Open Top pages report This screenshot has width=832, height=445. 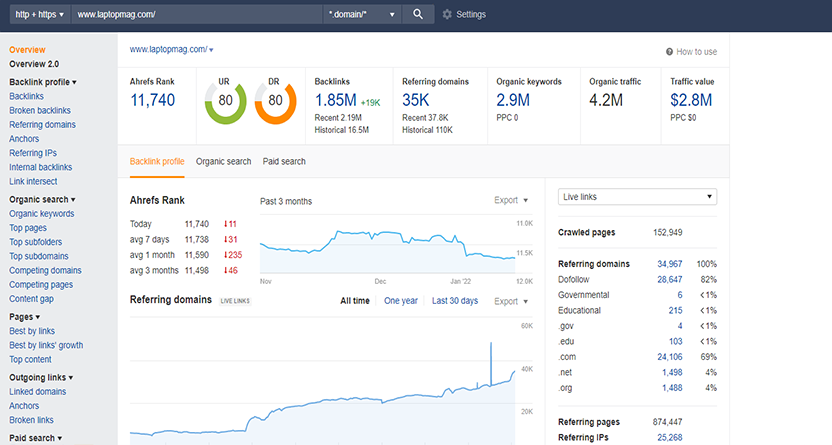[28, 228]
